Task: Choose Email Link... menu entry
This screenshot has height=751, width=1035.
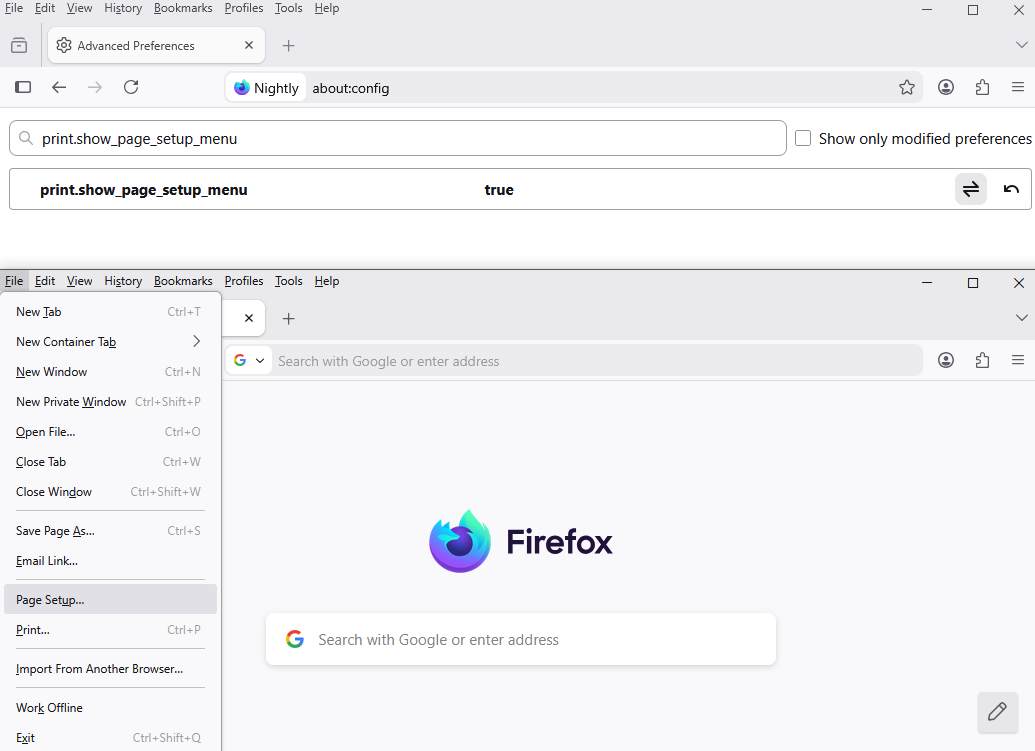Action: point(110,561)
